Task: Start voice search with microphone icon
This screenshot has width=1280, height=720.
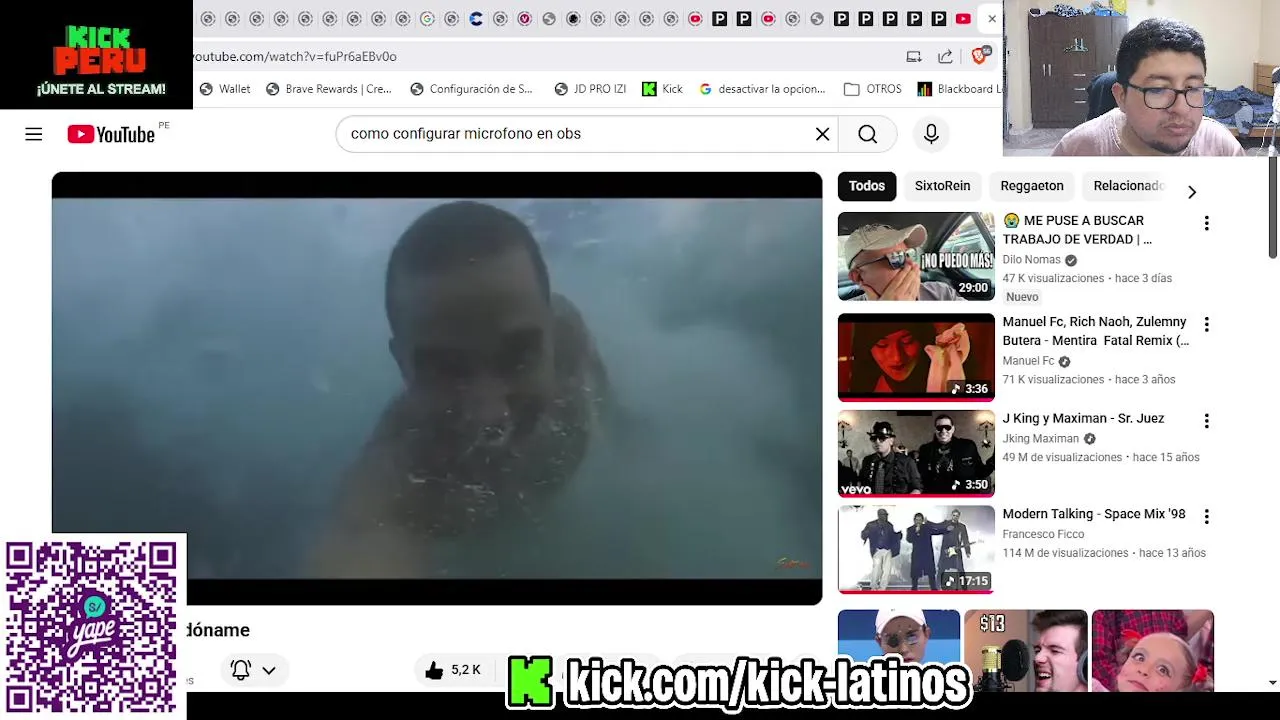Action: [x=931, y=134]
